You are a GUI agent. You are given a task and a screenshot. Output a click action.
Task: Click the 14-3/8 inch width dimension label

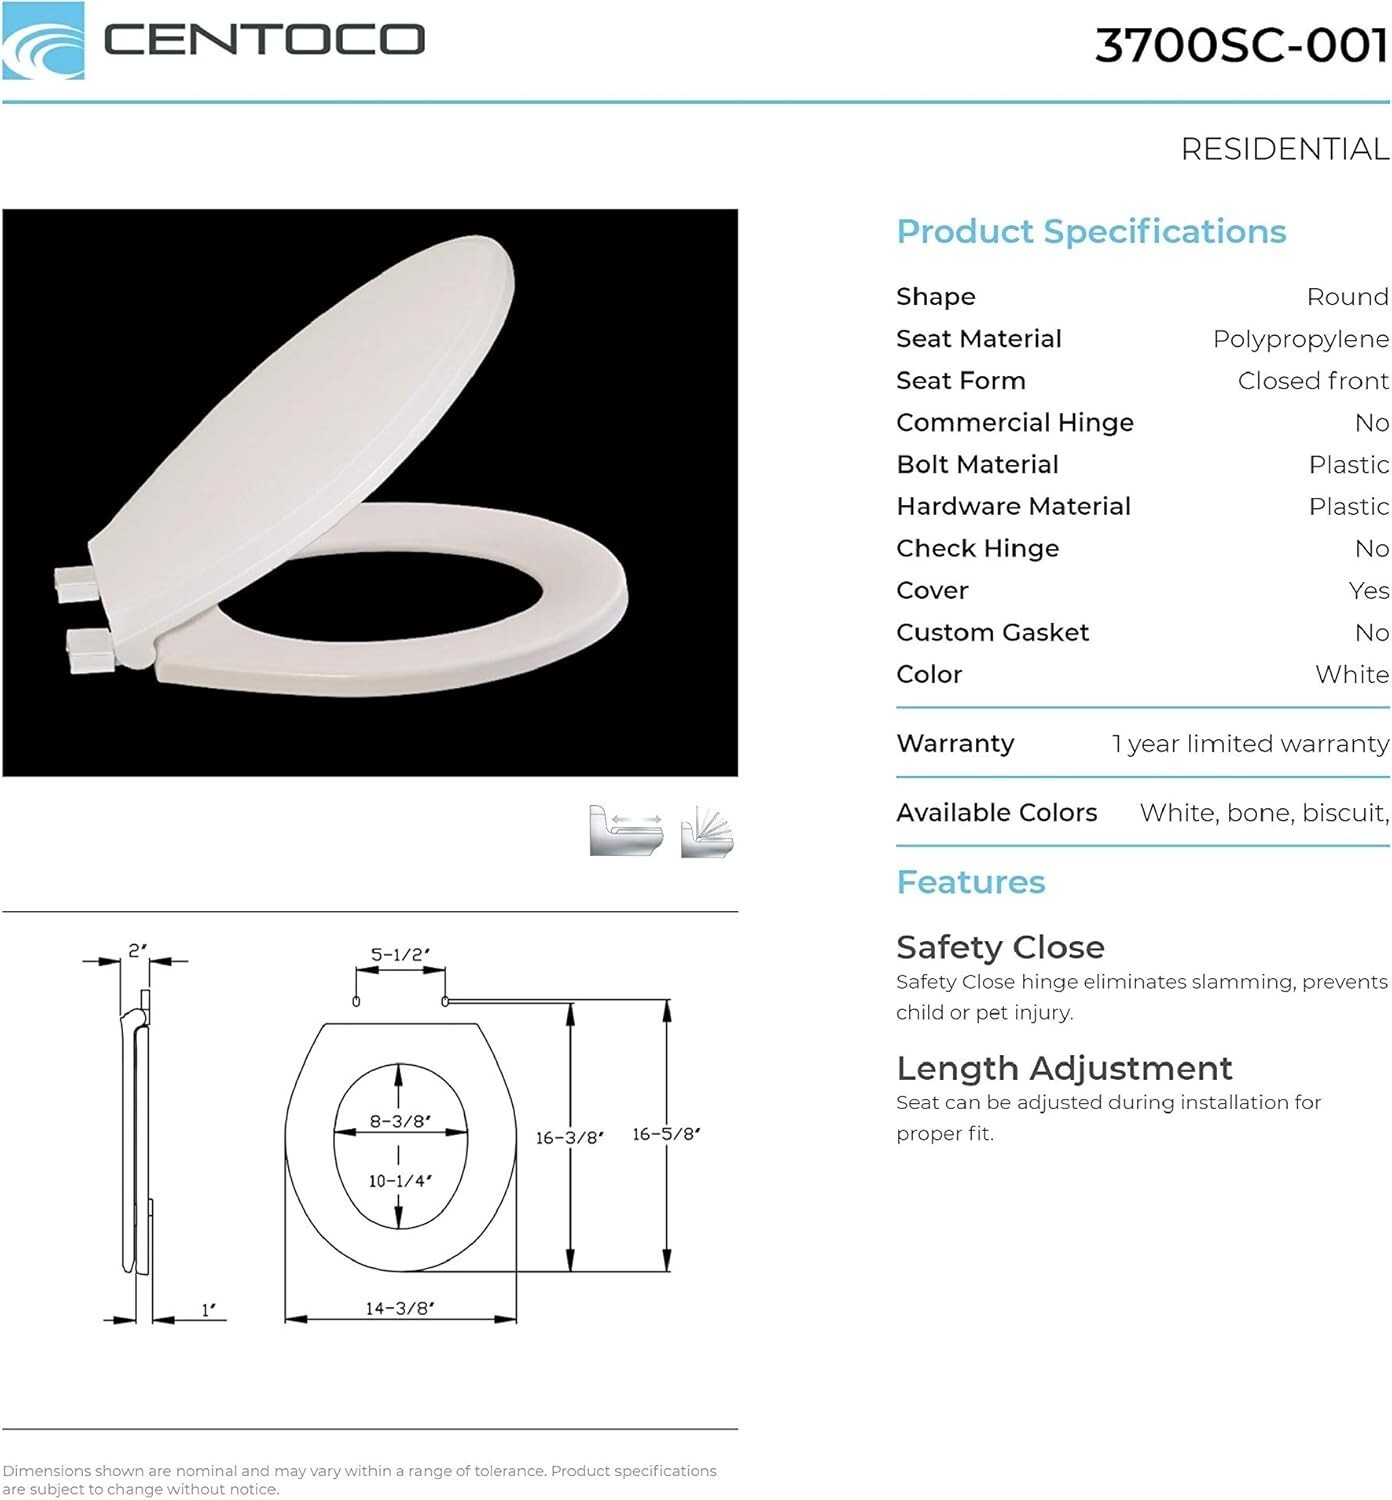pyautogui.click(x=399, y=1308)
